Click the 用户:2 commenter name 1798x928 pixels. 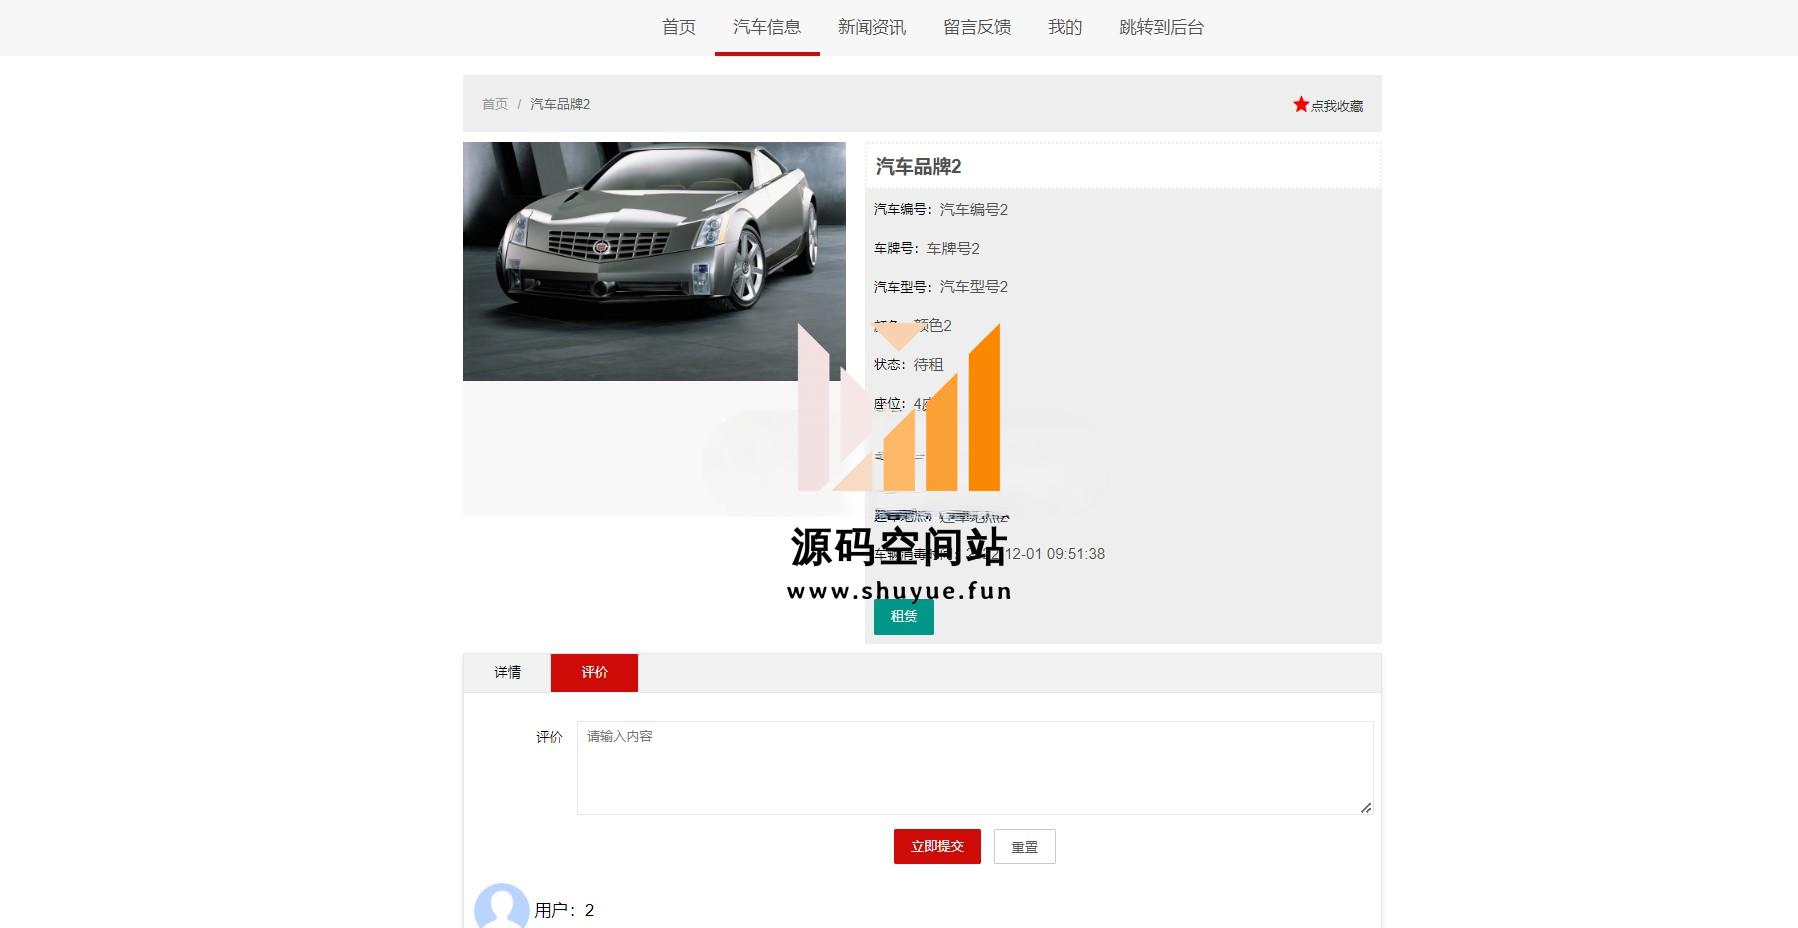pos(564,910)
